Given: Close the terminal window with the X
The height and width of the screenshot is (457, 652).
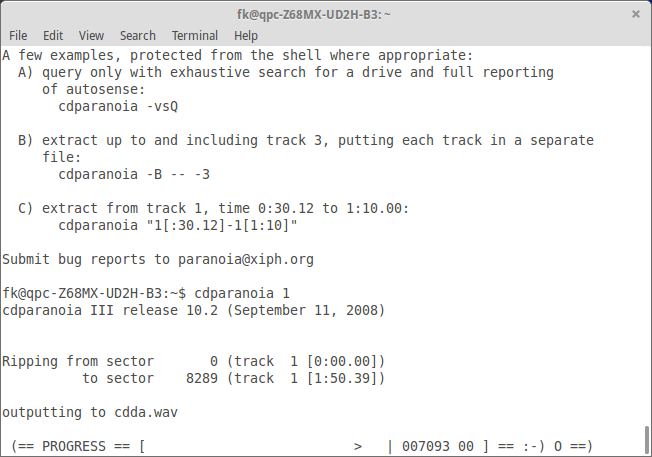Looking at the screenshot, I should coord(636,14).
